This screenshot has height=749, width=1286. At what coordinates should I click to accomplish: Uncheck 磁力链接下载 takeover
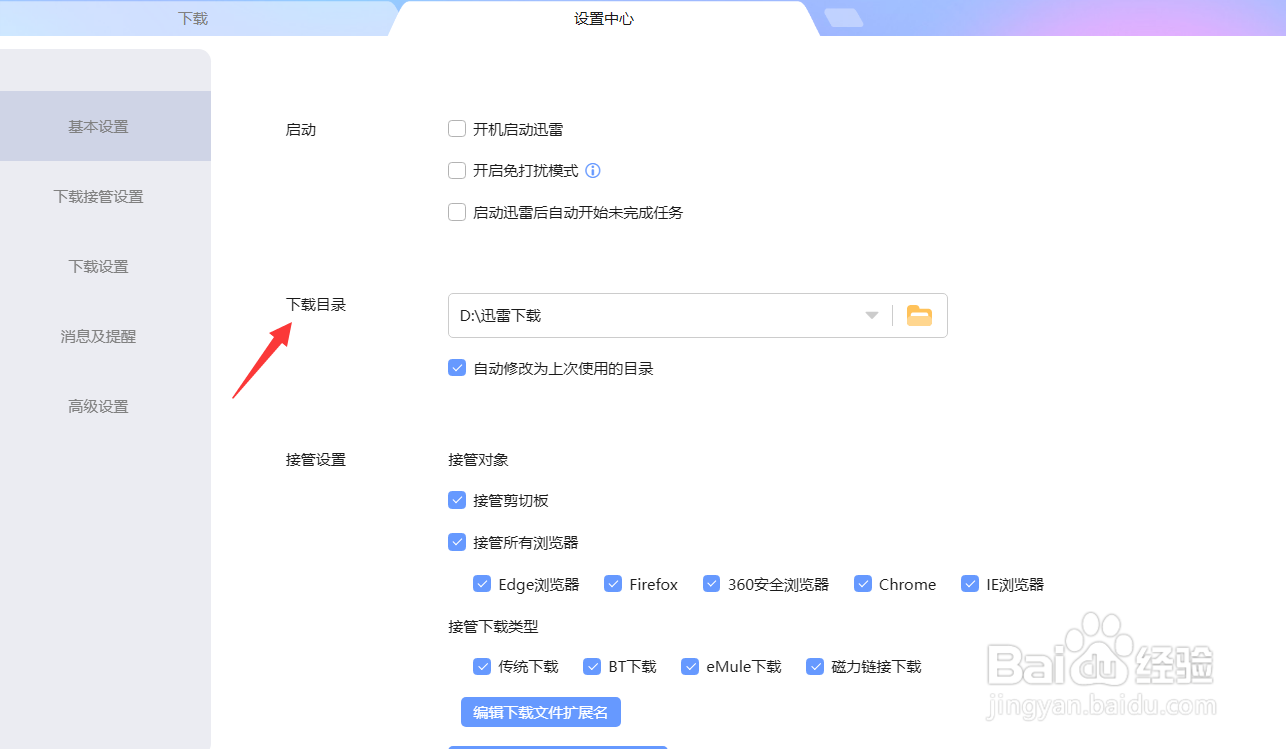pyautogui.click(x=815, y=666)
